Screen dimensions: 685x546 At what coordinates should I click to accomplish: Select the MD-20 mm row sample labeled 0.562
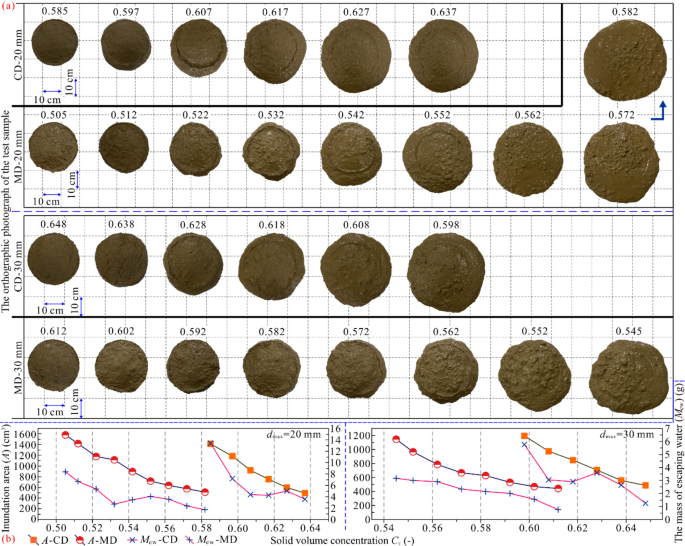point(529,159)
